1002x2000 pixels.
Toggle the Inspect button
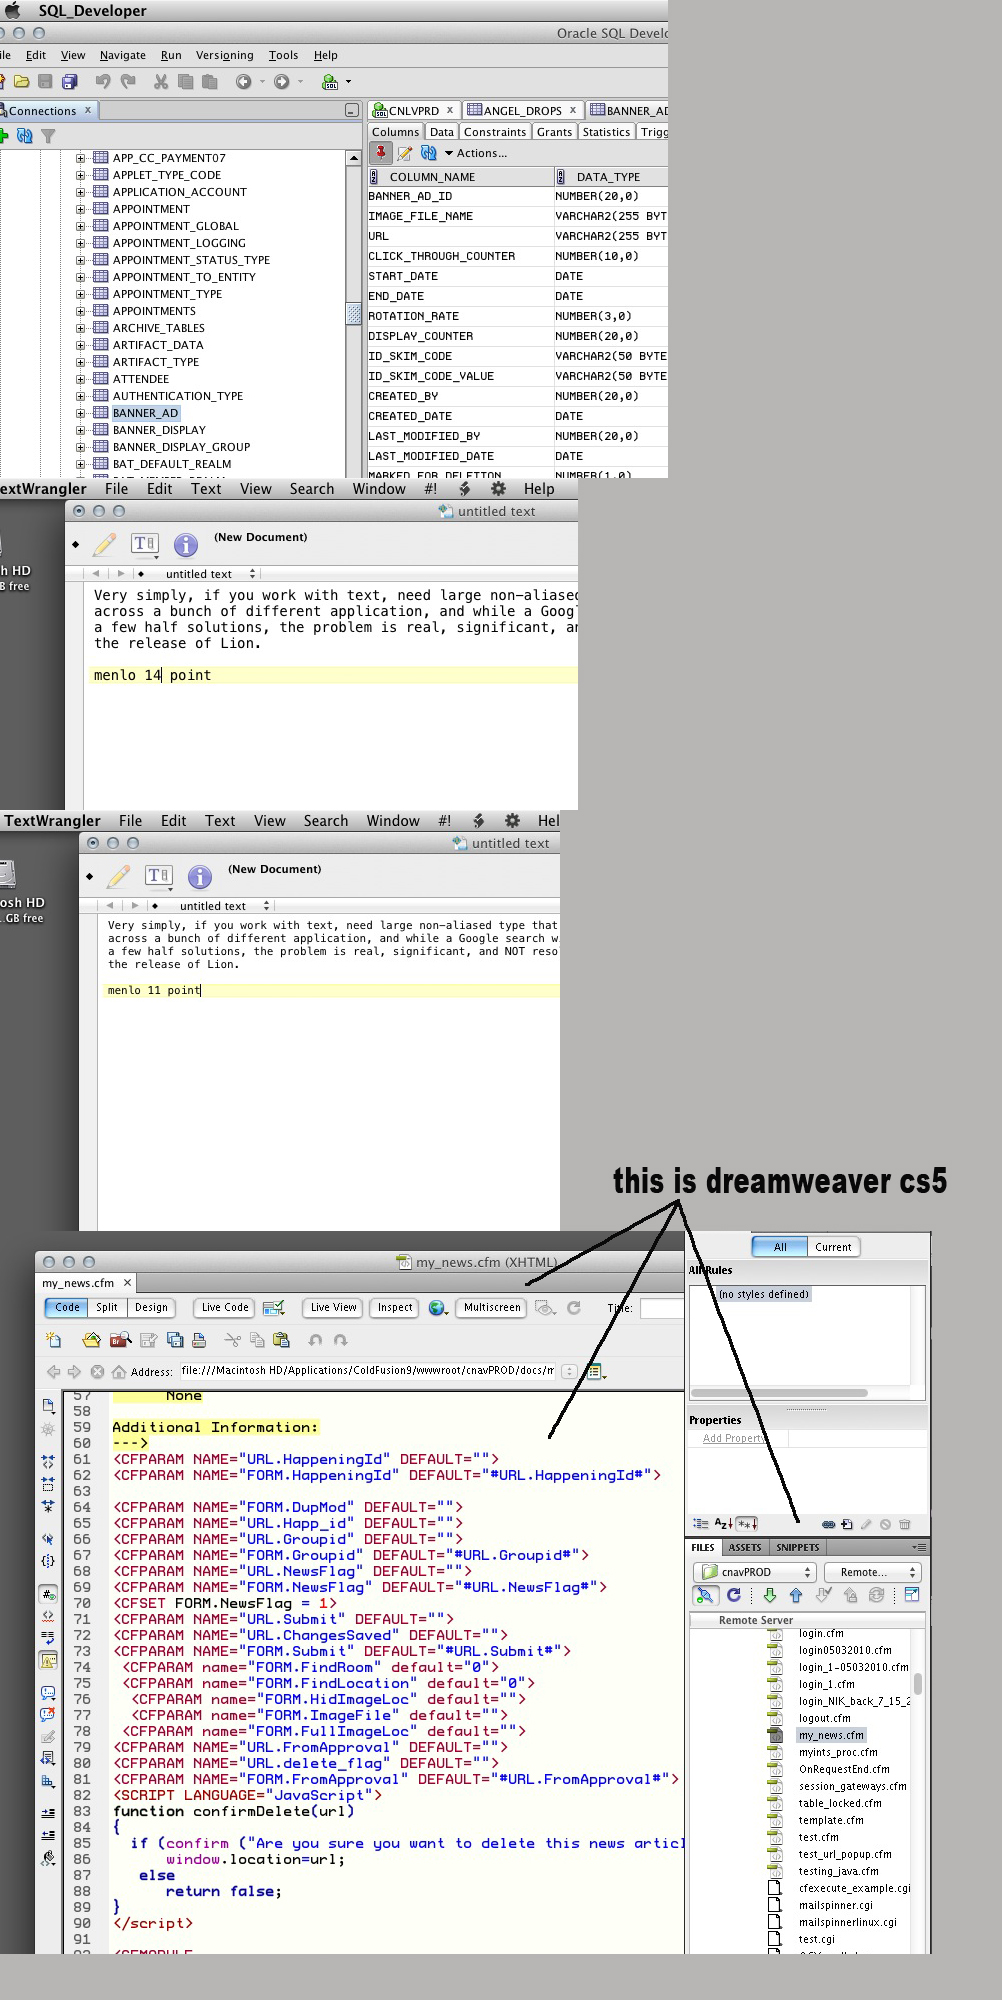[x=395, y=1307]
